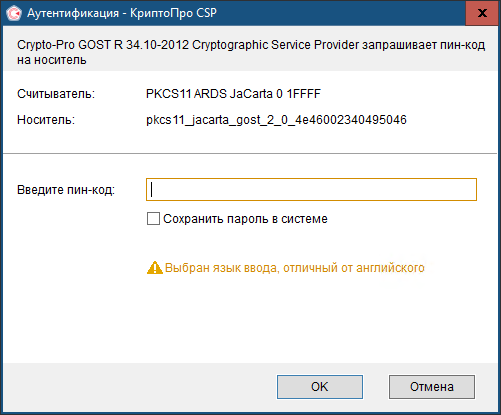
Task: Enable the Сохранить пароль в системе checkbox
Action: 153,219
